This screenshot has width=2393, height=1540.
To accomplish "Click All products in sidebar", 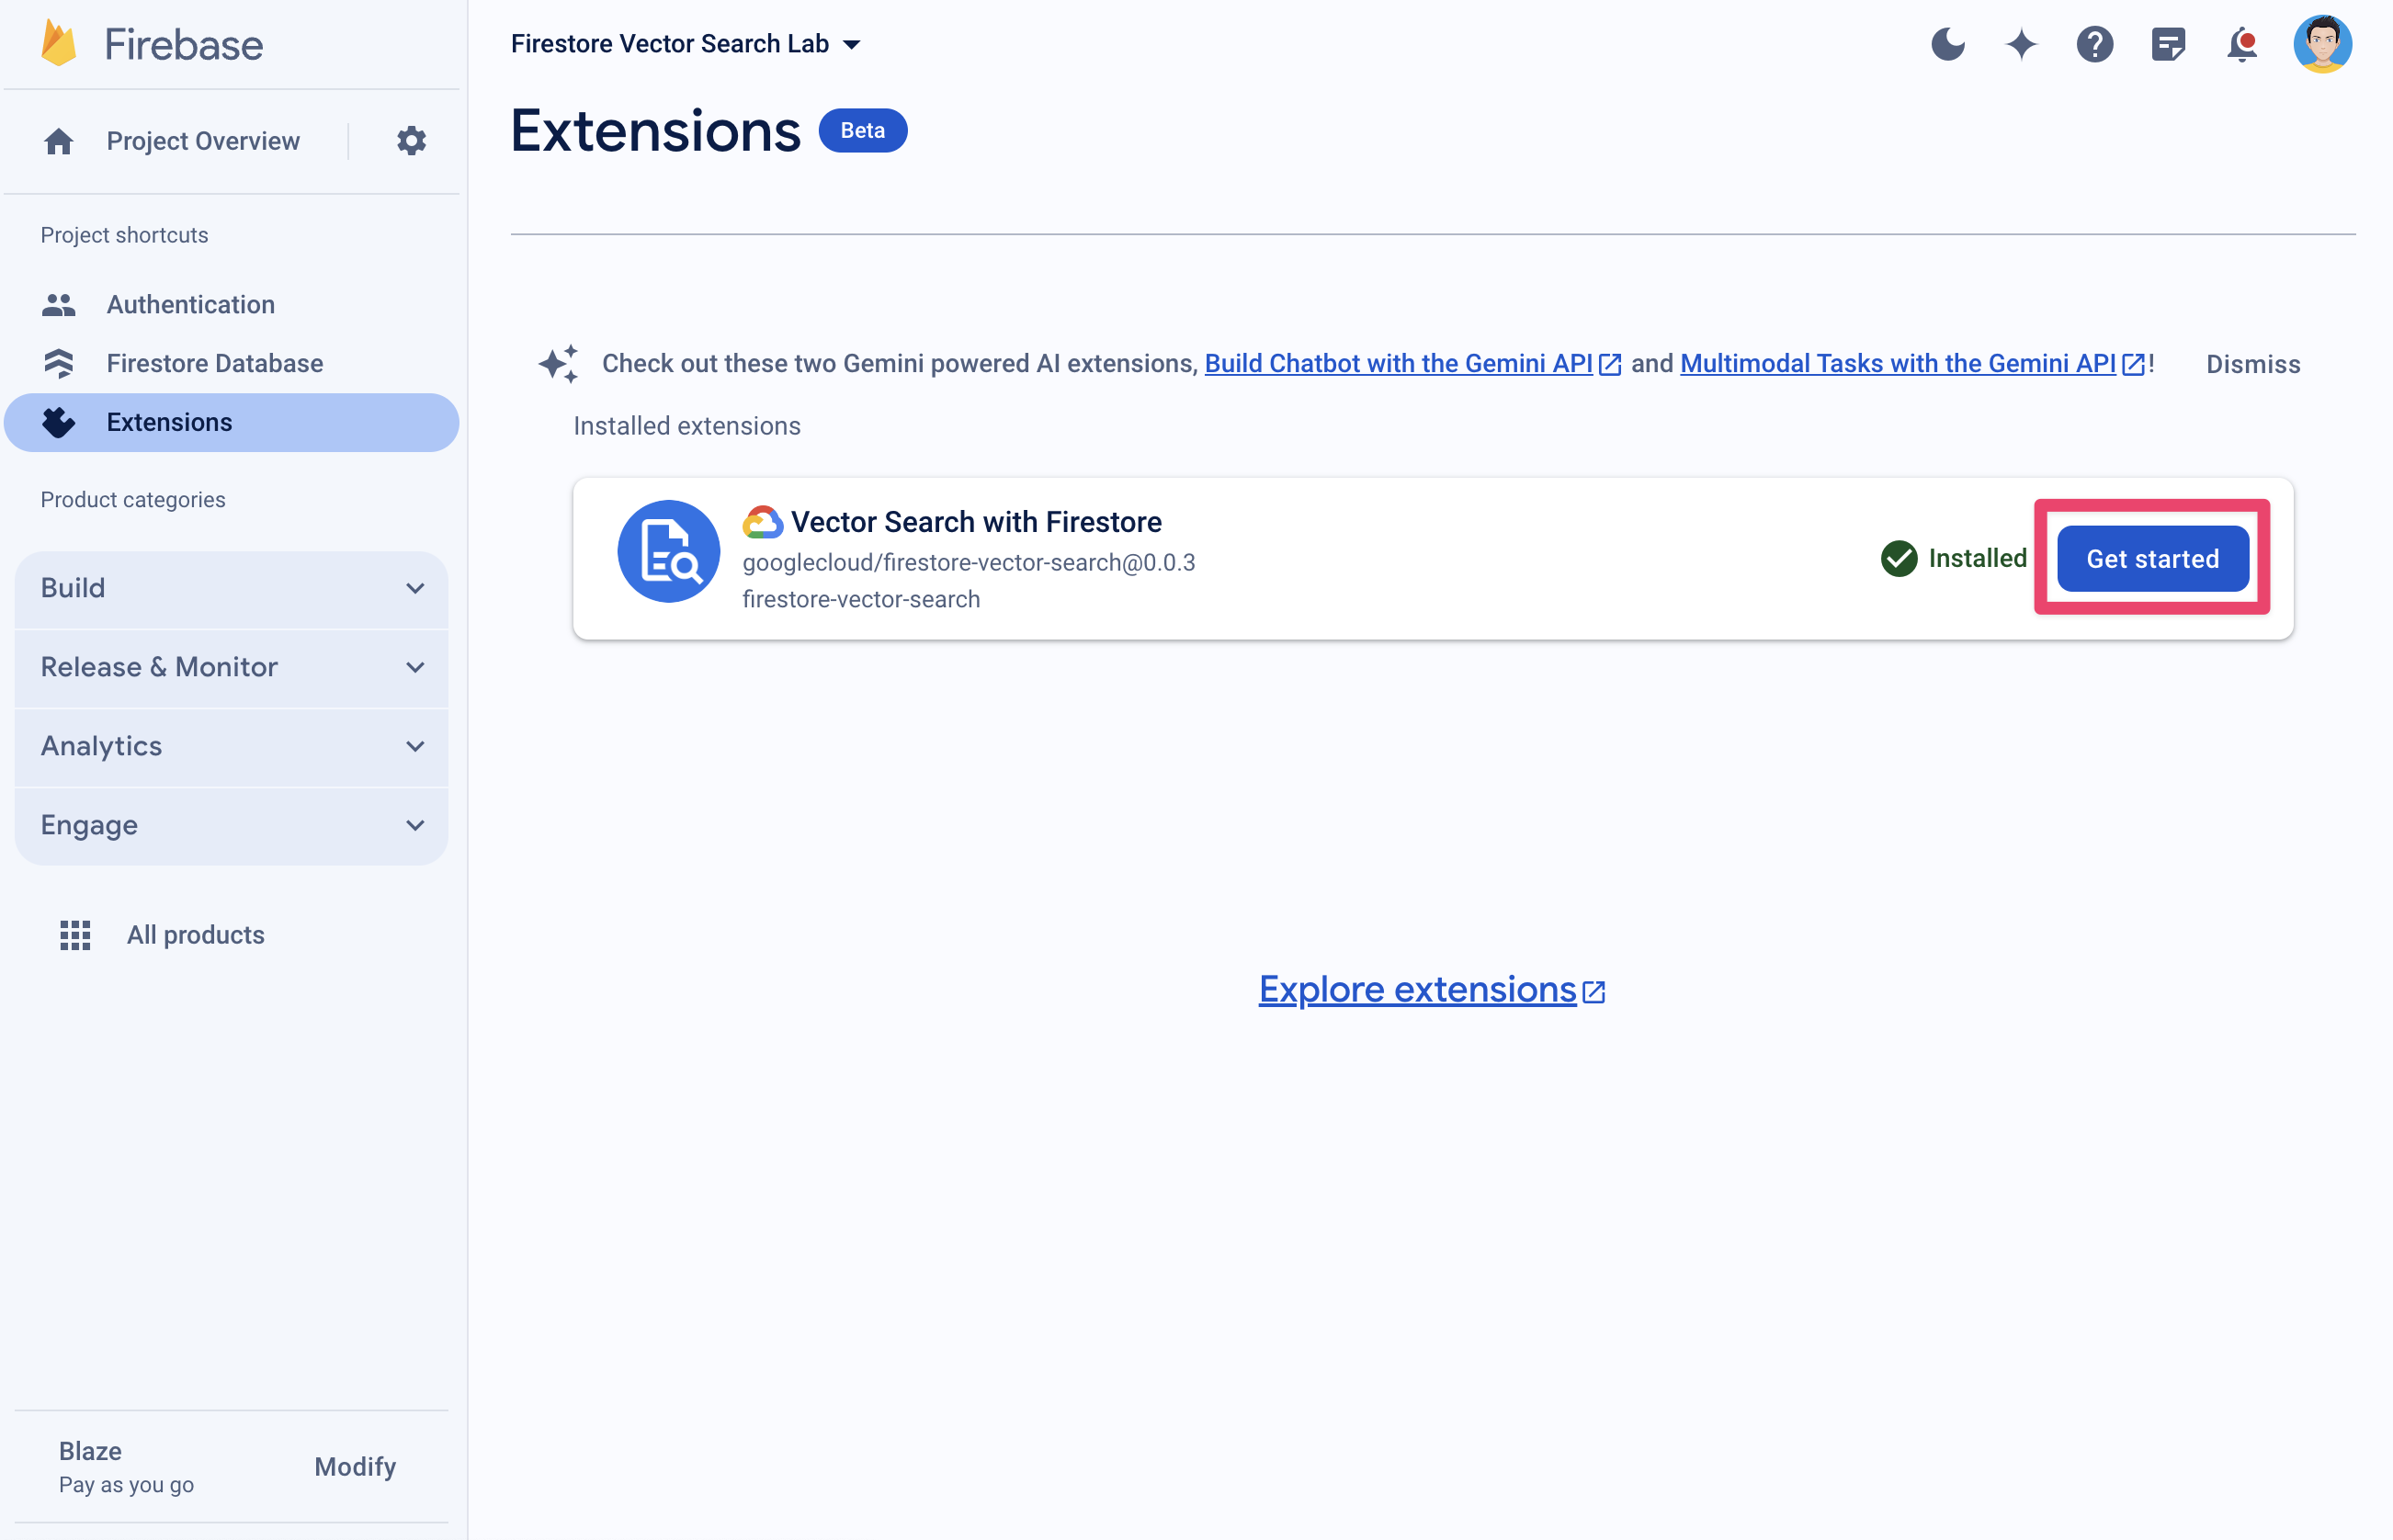I will (x=196, y=934).
